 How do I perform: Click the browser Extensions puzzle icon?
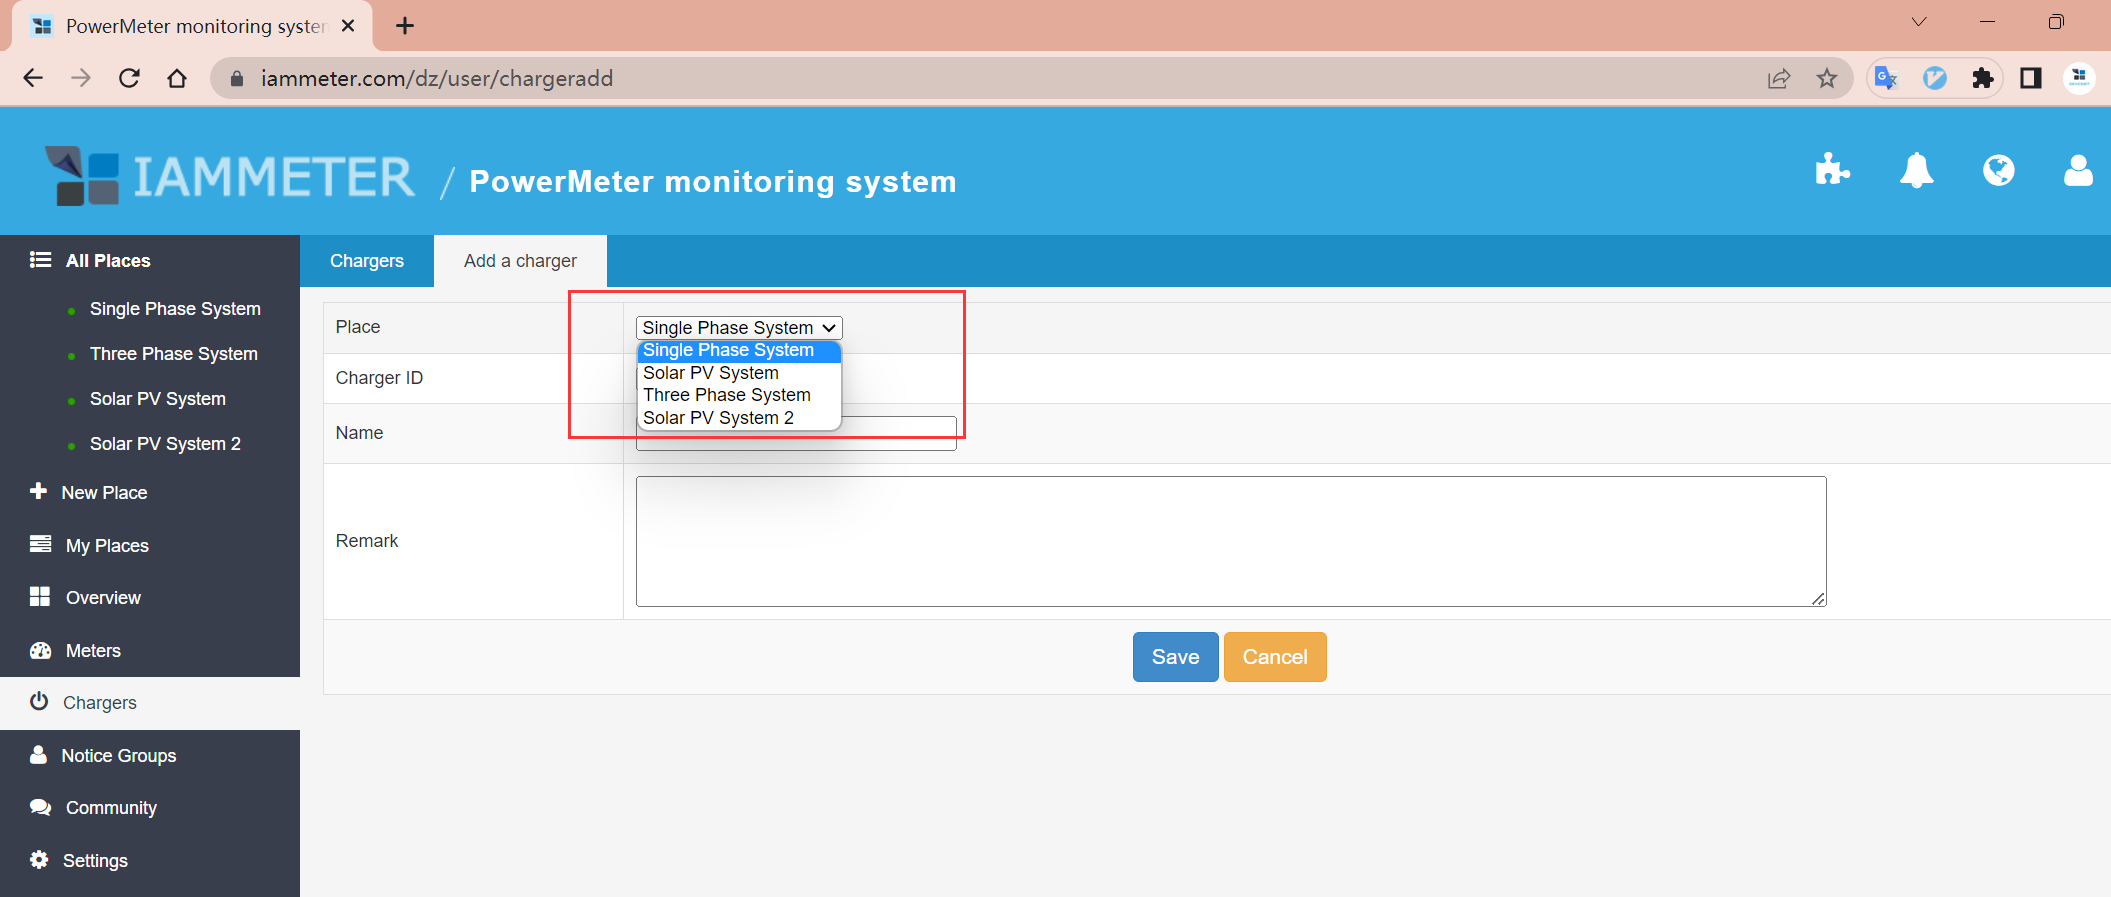pos(1982,79)
